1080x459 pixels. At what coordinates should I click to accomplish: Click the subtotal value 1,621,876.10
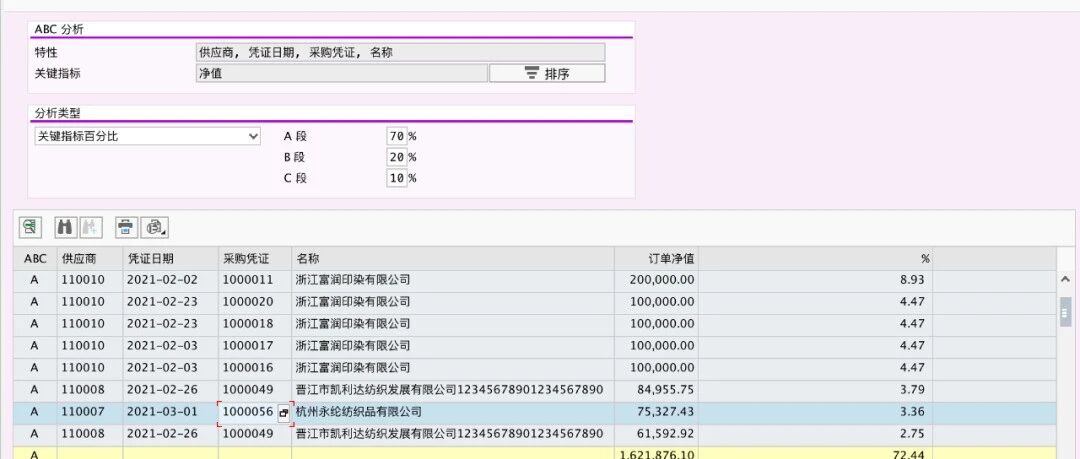coord(656,453)
